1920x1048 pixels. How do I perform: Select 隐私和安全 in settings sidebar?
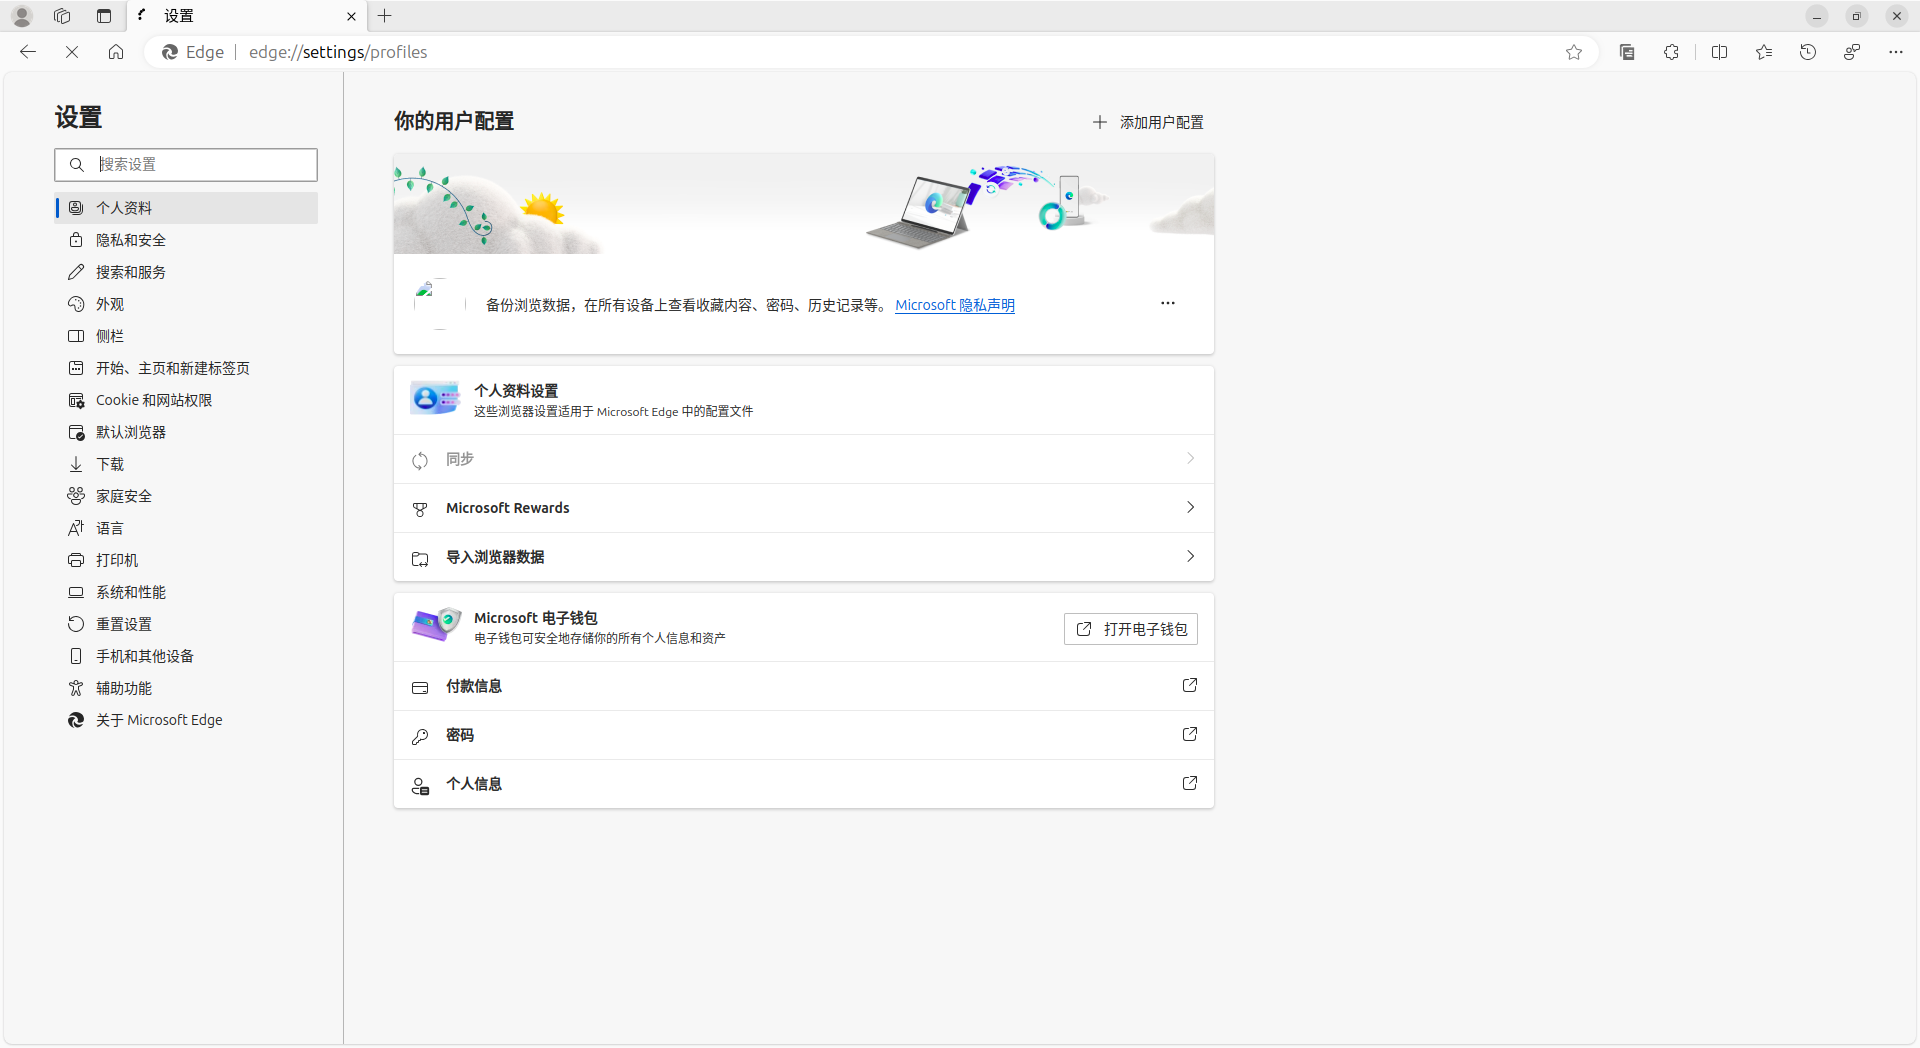[131, 240]
